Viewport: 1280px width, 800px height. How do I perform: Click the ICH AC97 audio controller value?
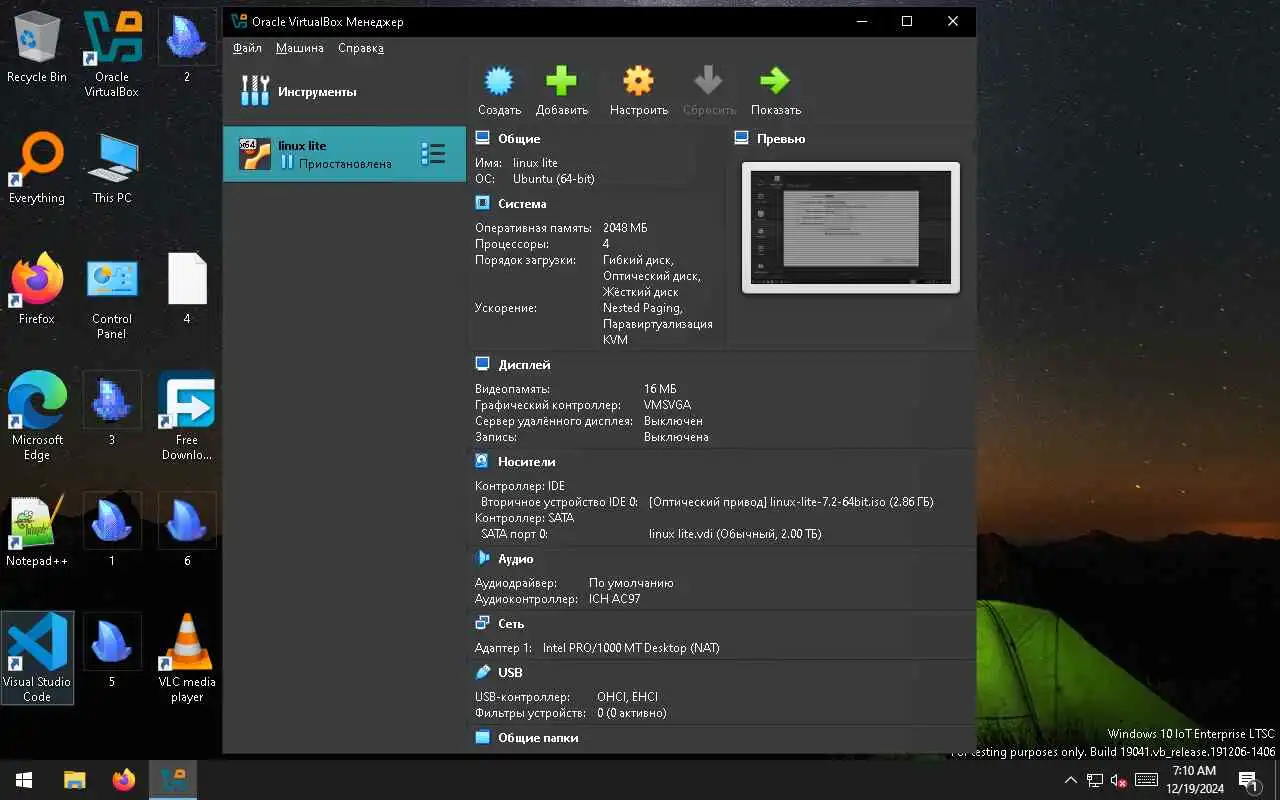pyautogui.click(x=614, y=599)
